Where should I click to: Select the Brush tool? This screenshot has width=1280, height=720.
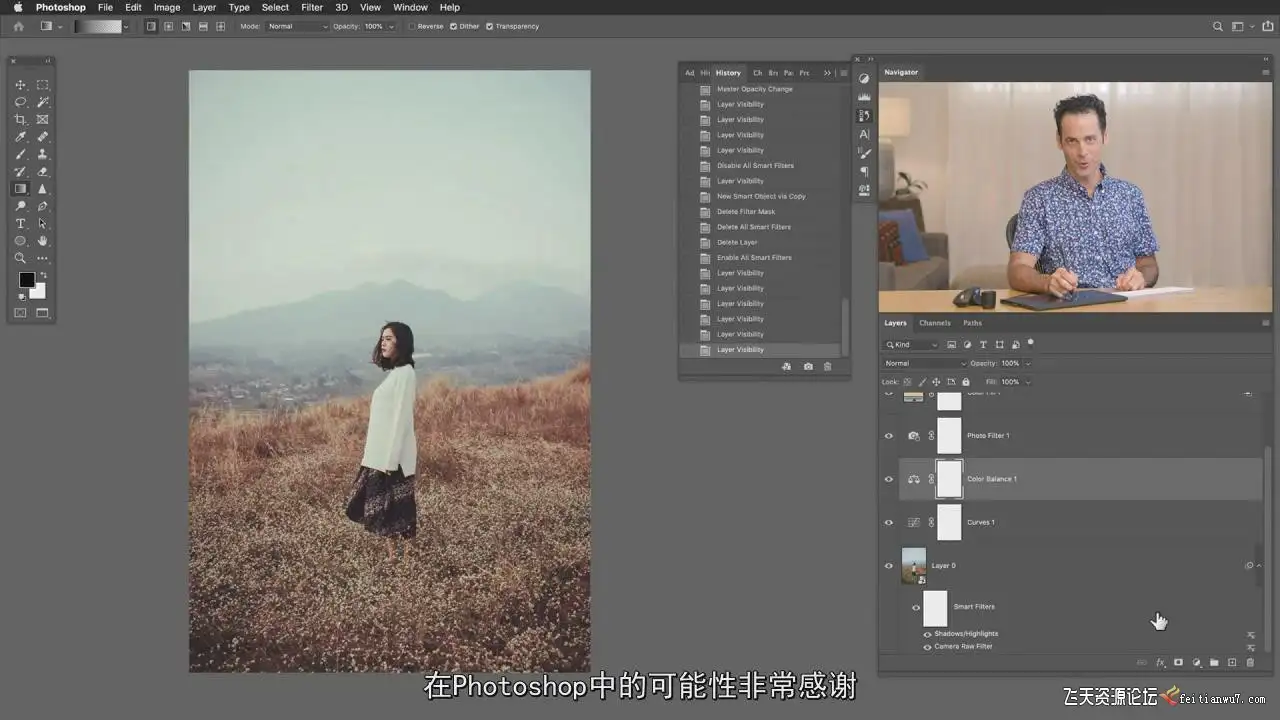pyautogui.click(x=20, y=154)
